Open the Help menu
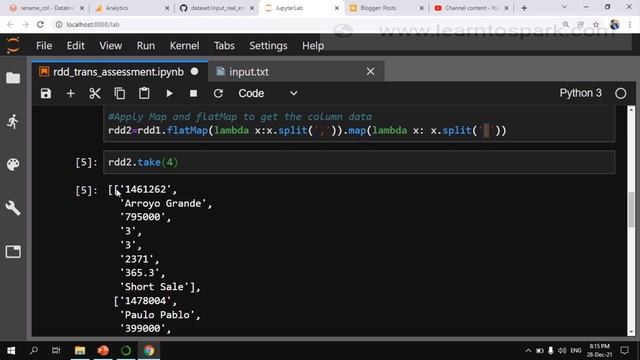 tap(313, 46)
